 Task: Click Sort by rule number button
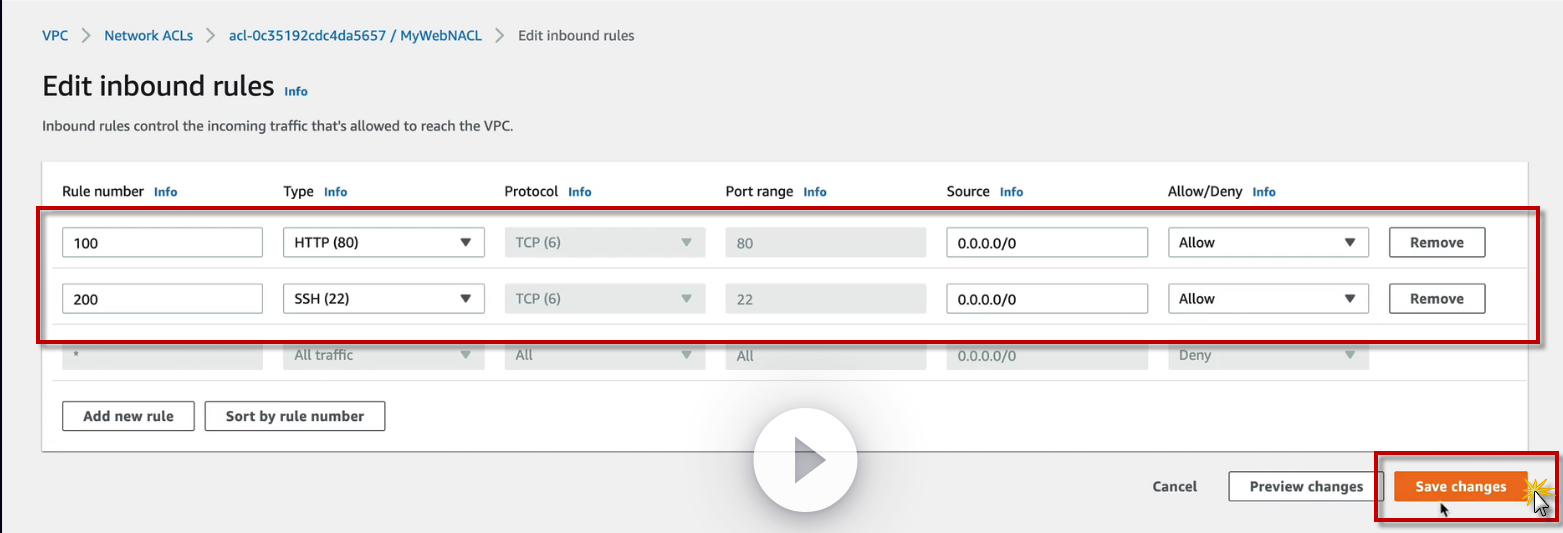click(295, 416)
